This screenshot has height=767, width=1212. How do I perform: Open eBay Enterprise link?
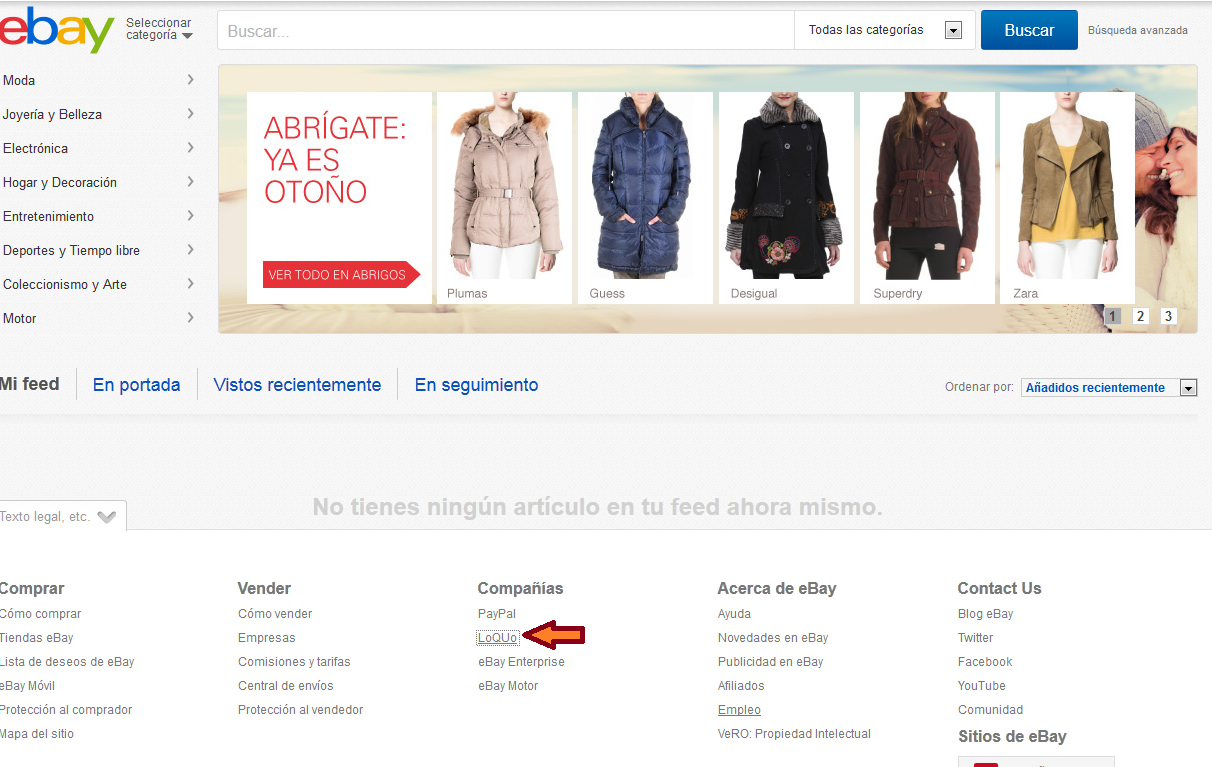tap(521, 662)
